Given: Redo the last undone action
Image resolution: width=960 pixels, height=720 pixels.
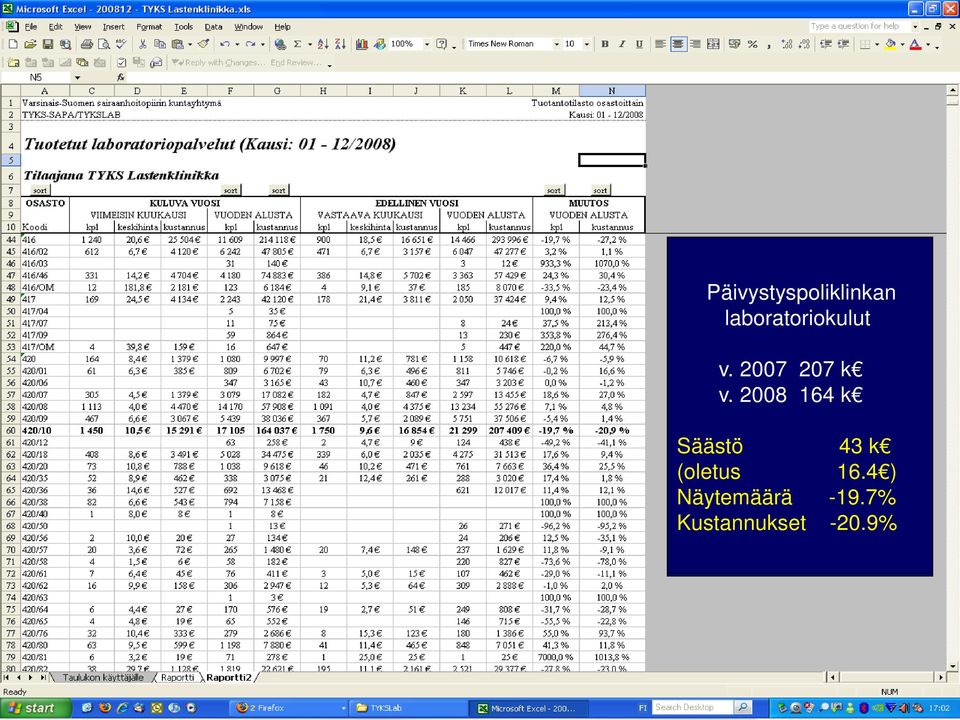Looking at the screenshot, I should [x=250, y=44].
